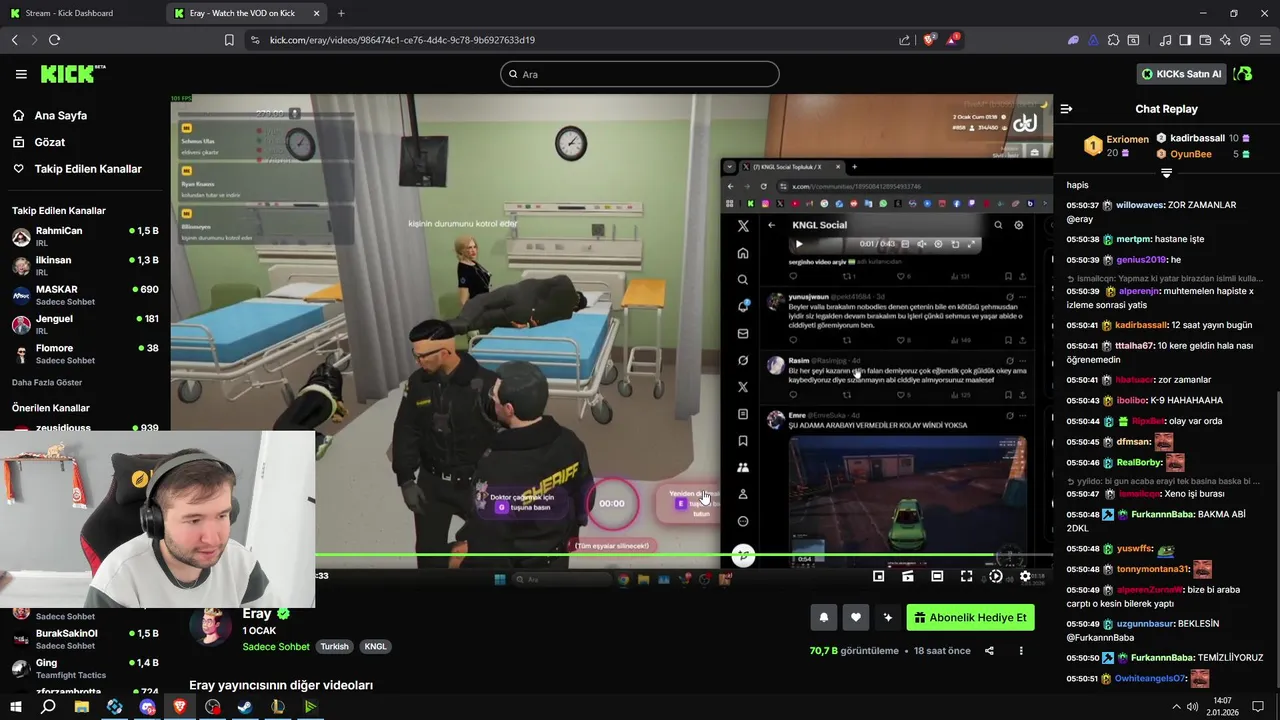
Task: Open BurakSakinOl recommended channel
Action: click(x=85, y=639)
